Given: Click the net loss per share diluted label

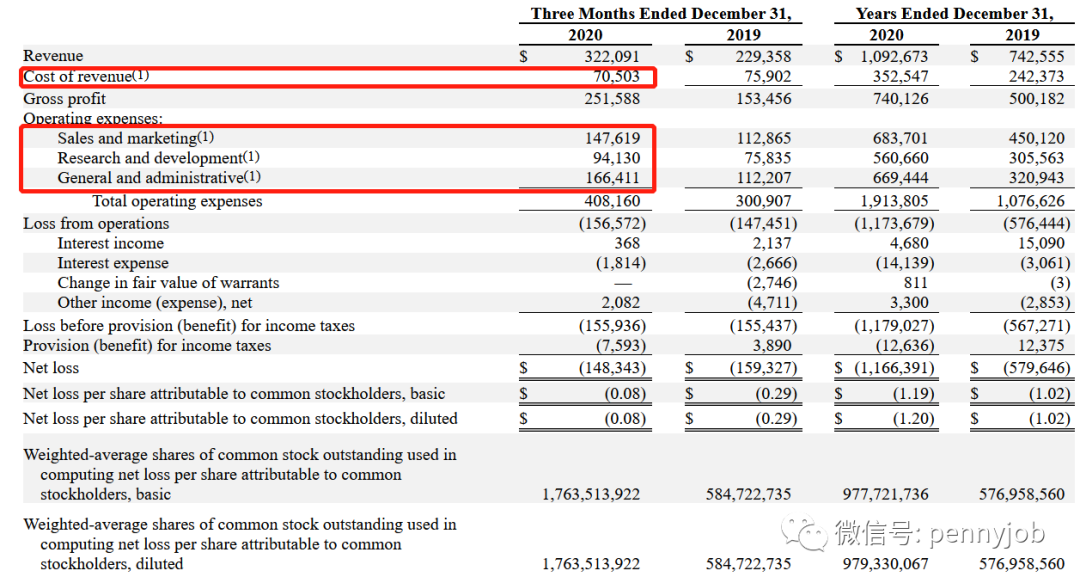Looking at the screenshot, I should 240,419.
